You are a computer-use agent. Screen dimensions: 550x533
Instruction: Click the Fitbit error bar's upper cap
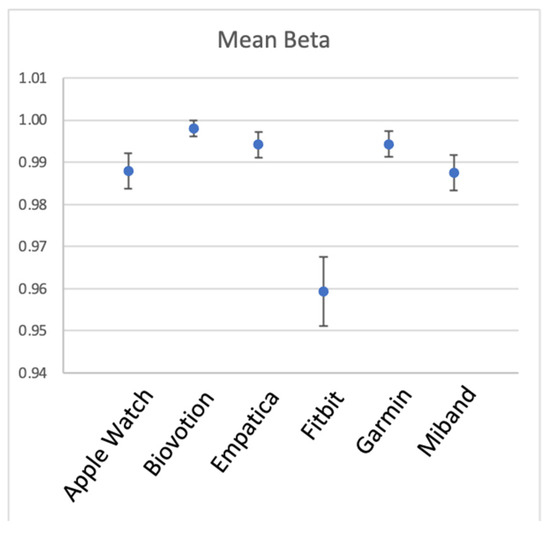[323, 257]
